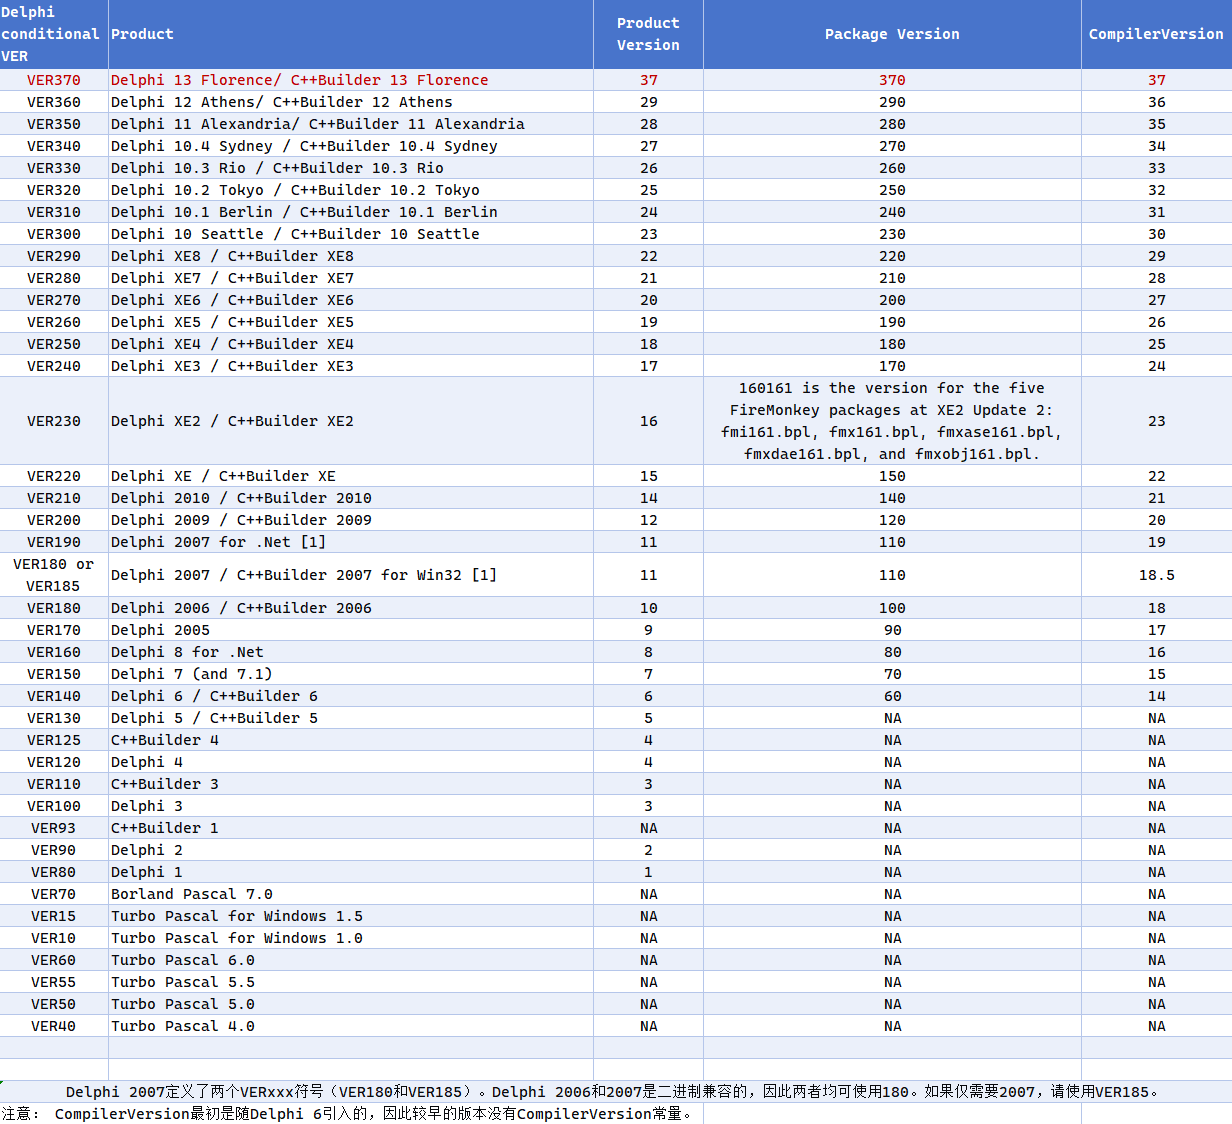
Task: Select 'Turbo Pascal for Windows 1.5' cell
Action: [x=351, y=916]
